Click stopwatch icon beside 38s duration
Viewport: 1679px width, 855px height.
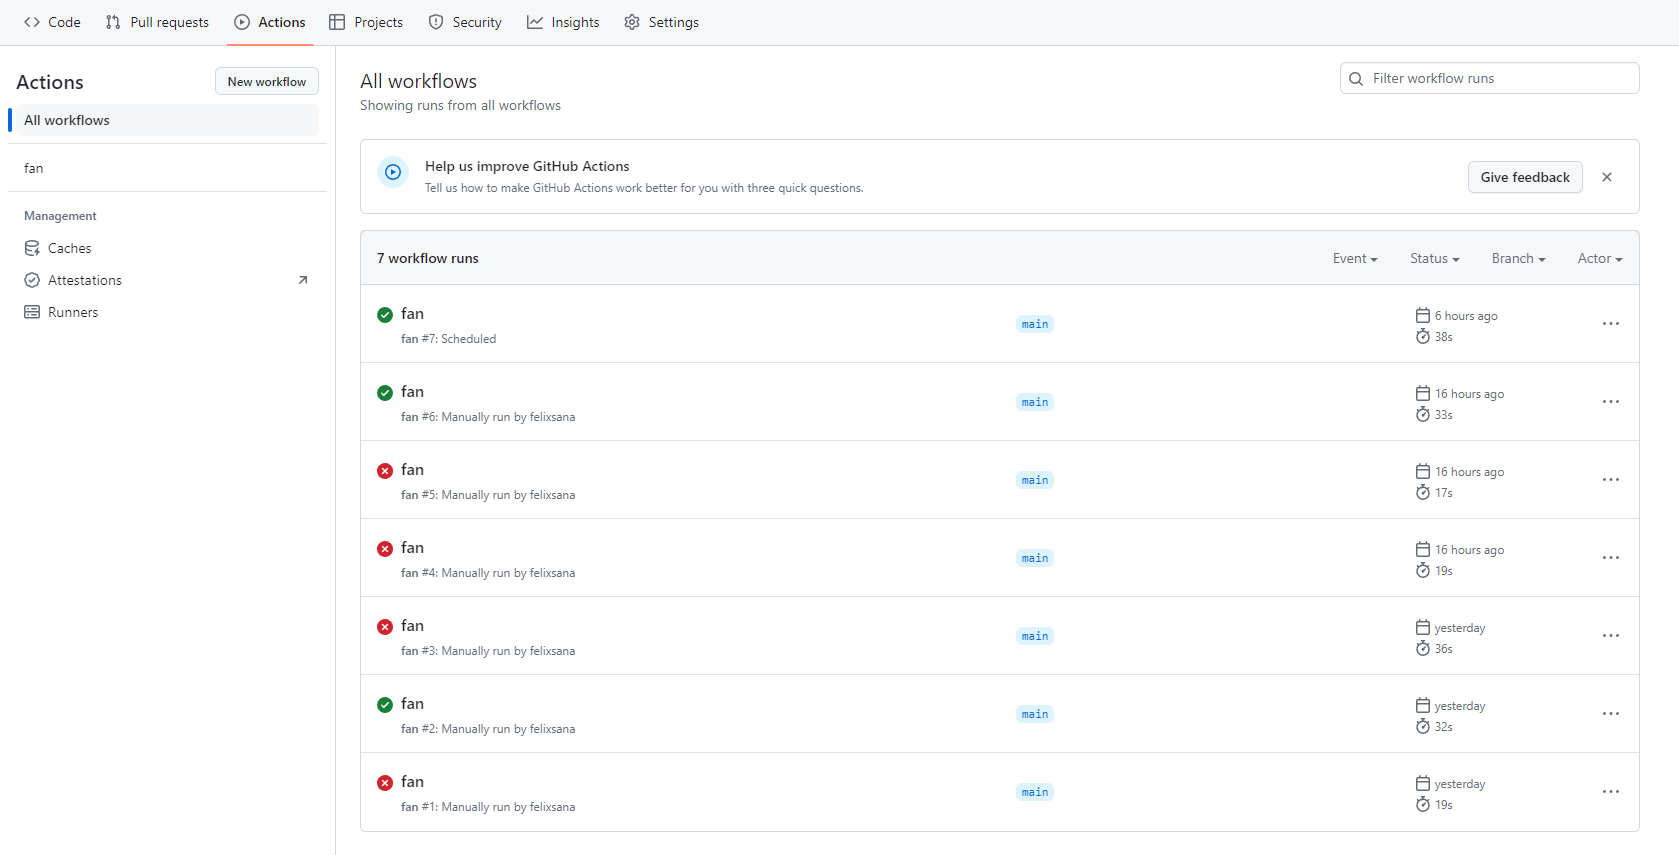click(x=1423, y=336)
